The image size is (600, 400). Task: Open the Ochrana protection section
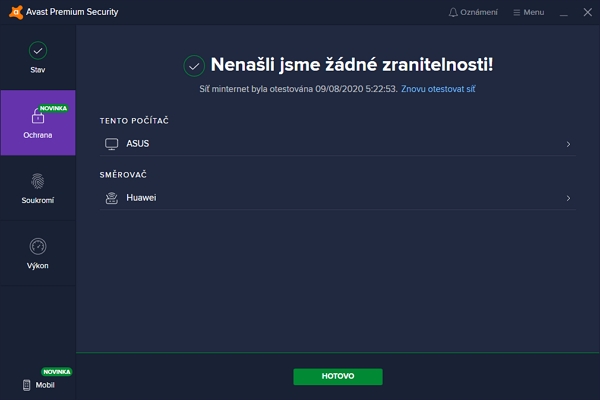(38, 122)
